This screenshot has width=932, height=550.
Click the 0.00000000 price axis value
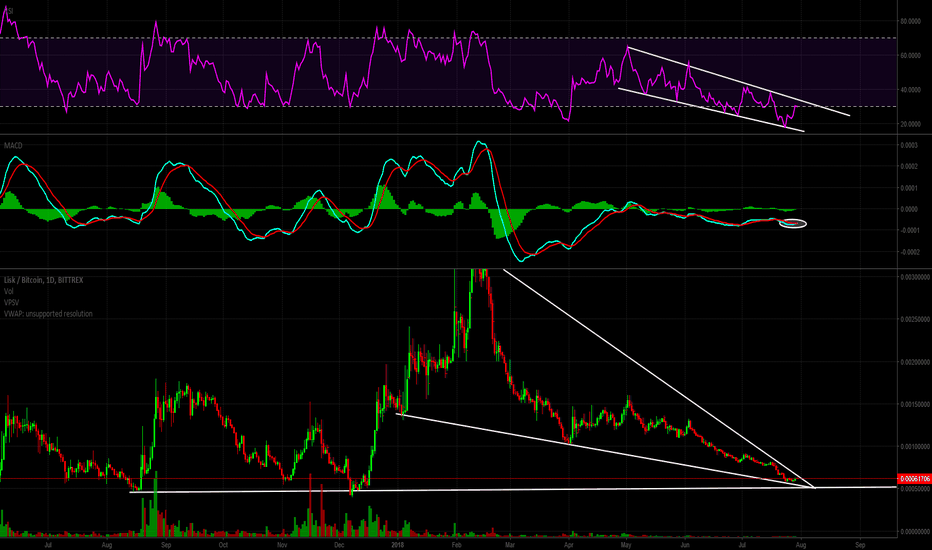[915, 532]
